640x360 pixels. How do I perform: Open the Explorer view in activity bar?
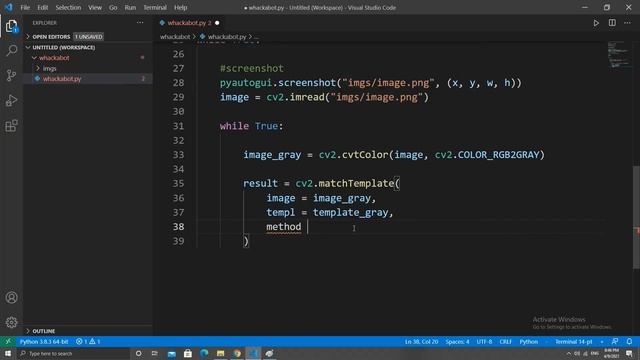click(x=11, y=26)
